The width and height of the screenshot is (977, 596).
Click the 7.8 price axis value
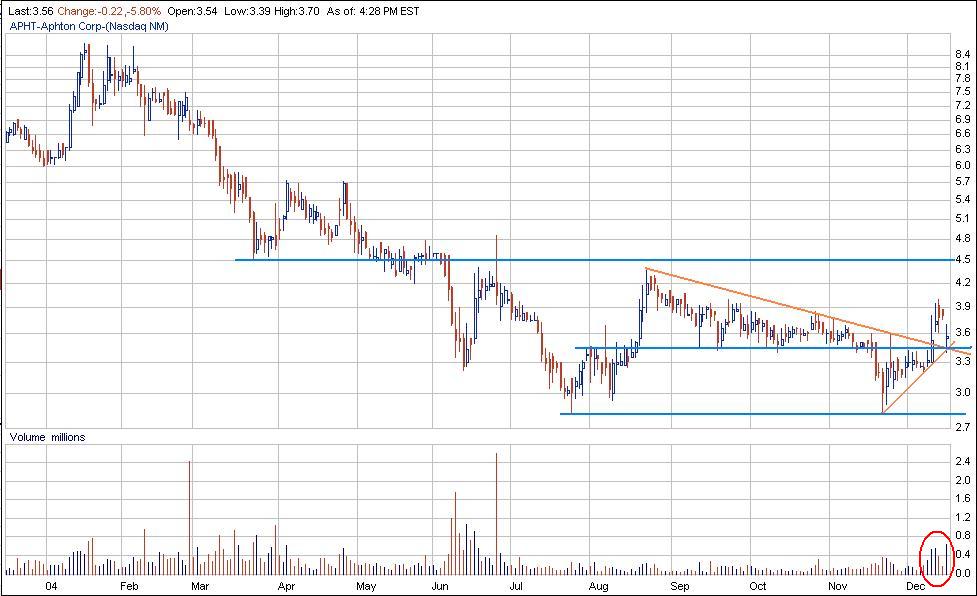pos(962,78)
